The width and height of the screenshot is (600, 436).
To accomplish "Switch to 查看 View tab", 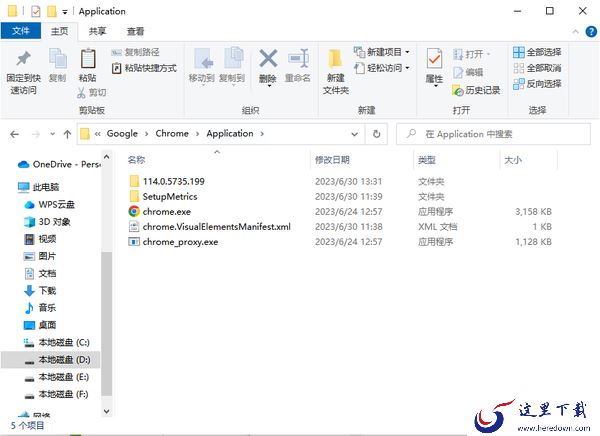I will click(x=135, y=31).
